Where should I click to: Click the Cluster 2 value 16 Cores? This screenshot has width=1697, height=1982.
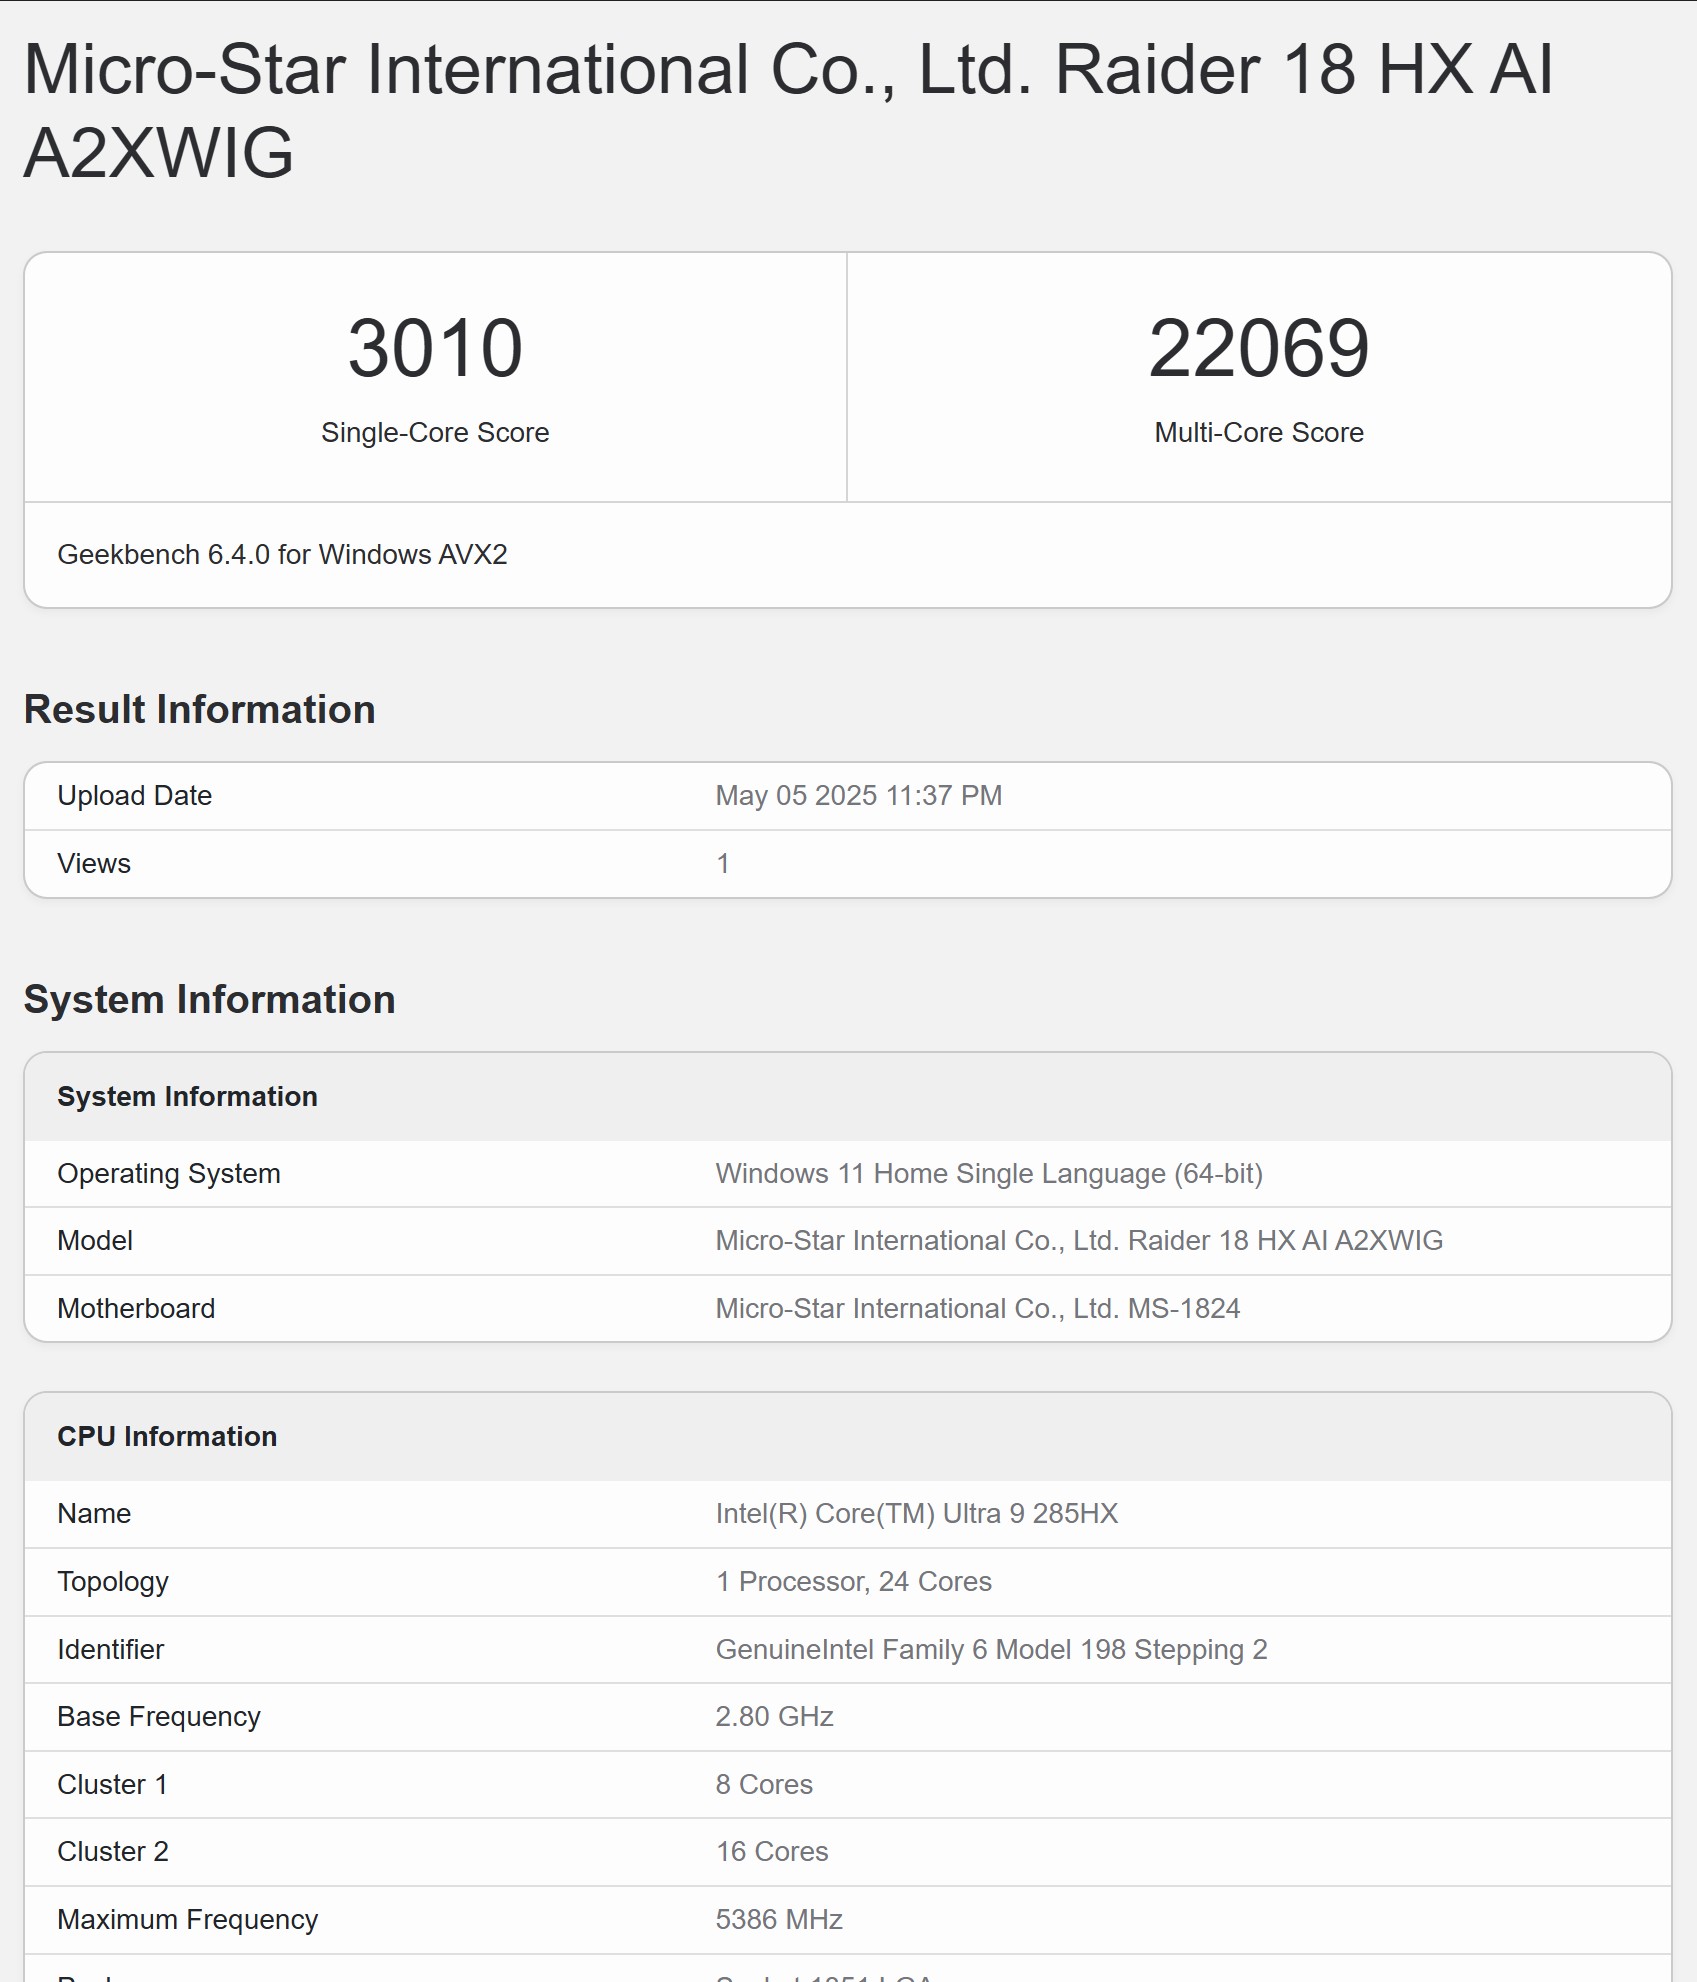[x=771, y=1851]
